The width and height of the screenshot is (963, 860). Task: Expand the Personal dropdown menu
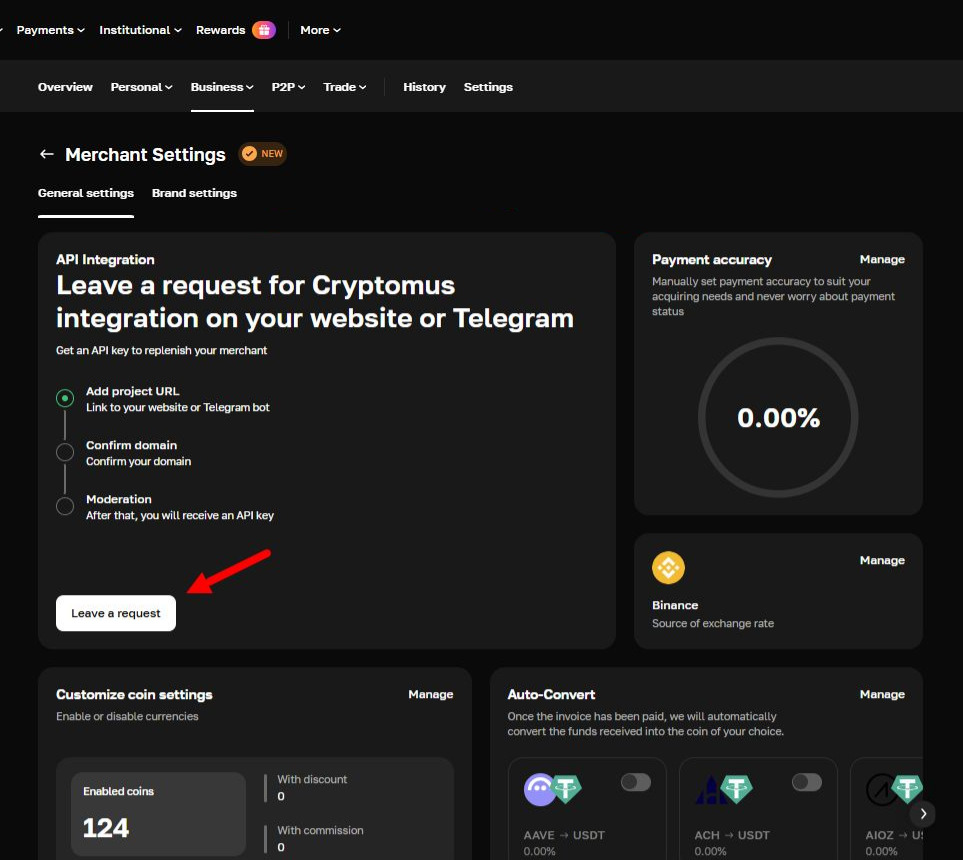(141, 87)
